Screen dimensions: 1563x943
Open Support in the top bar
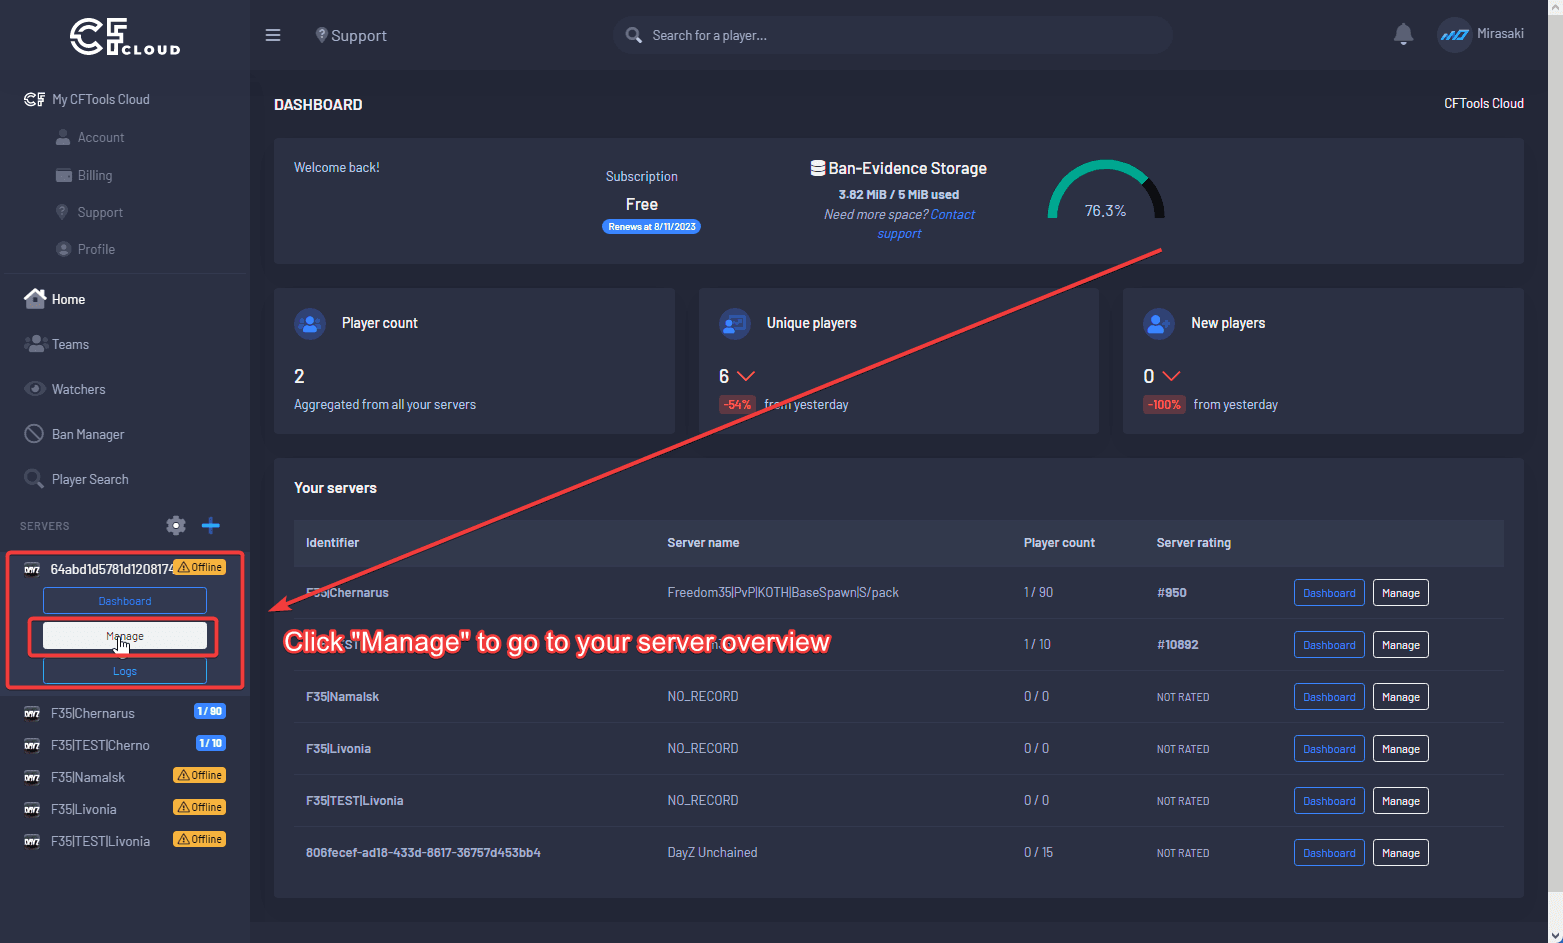pyautogui.click(x=351, y=35)
